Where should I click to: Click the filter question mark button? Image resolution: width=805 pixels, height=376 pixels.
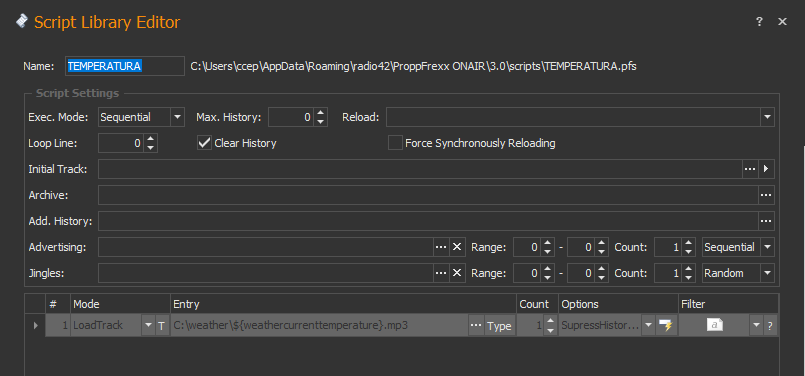(770, 326)
